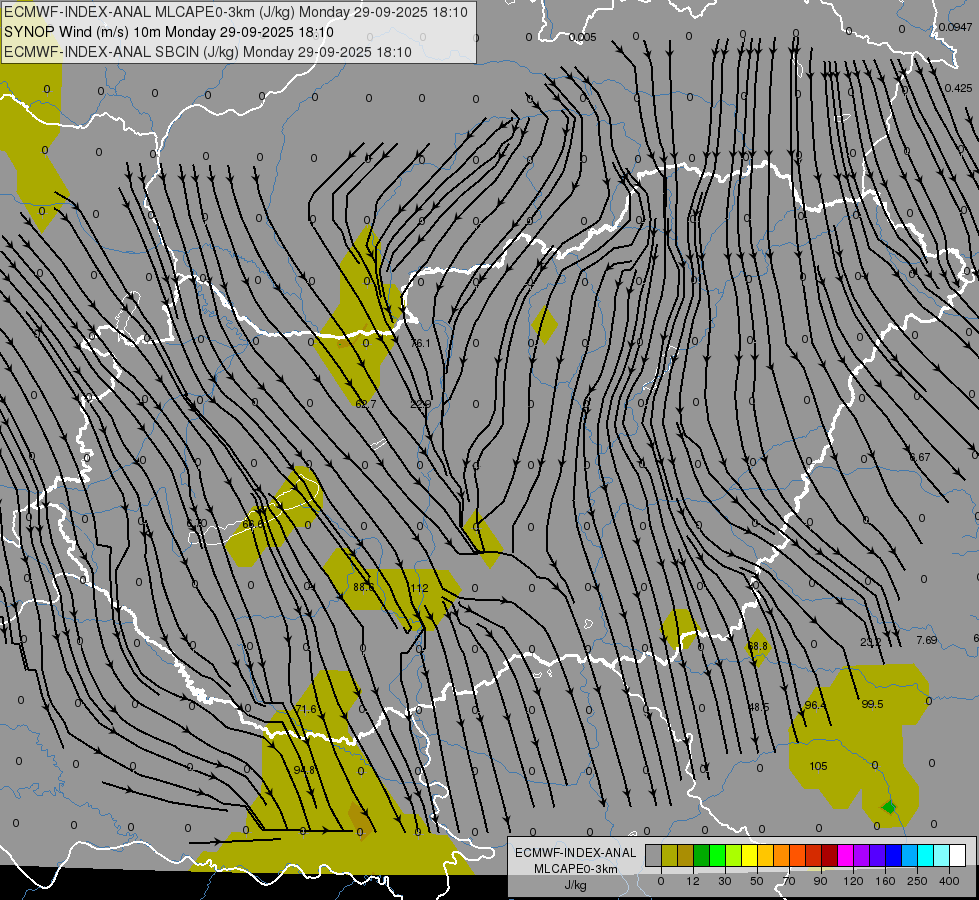Click the pure yellow legend swatch
Viewport: 979px width, 900px height.
point(750,855)
